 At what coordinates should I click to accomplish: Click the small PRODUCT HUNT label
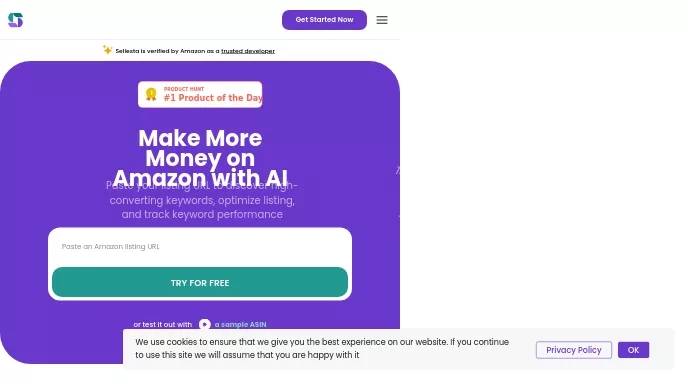point(184,89)
